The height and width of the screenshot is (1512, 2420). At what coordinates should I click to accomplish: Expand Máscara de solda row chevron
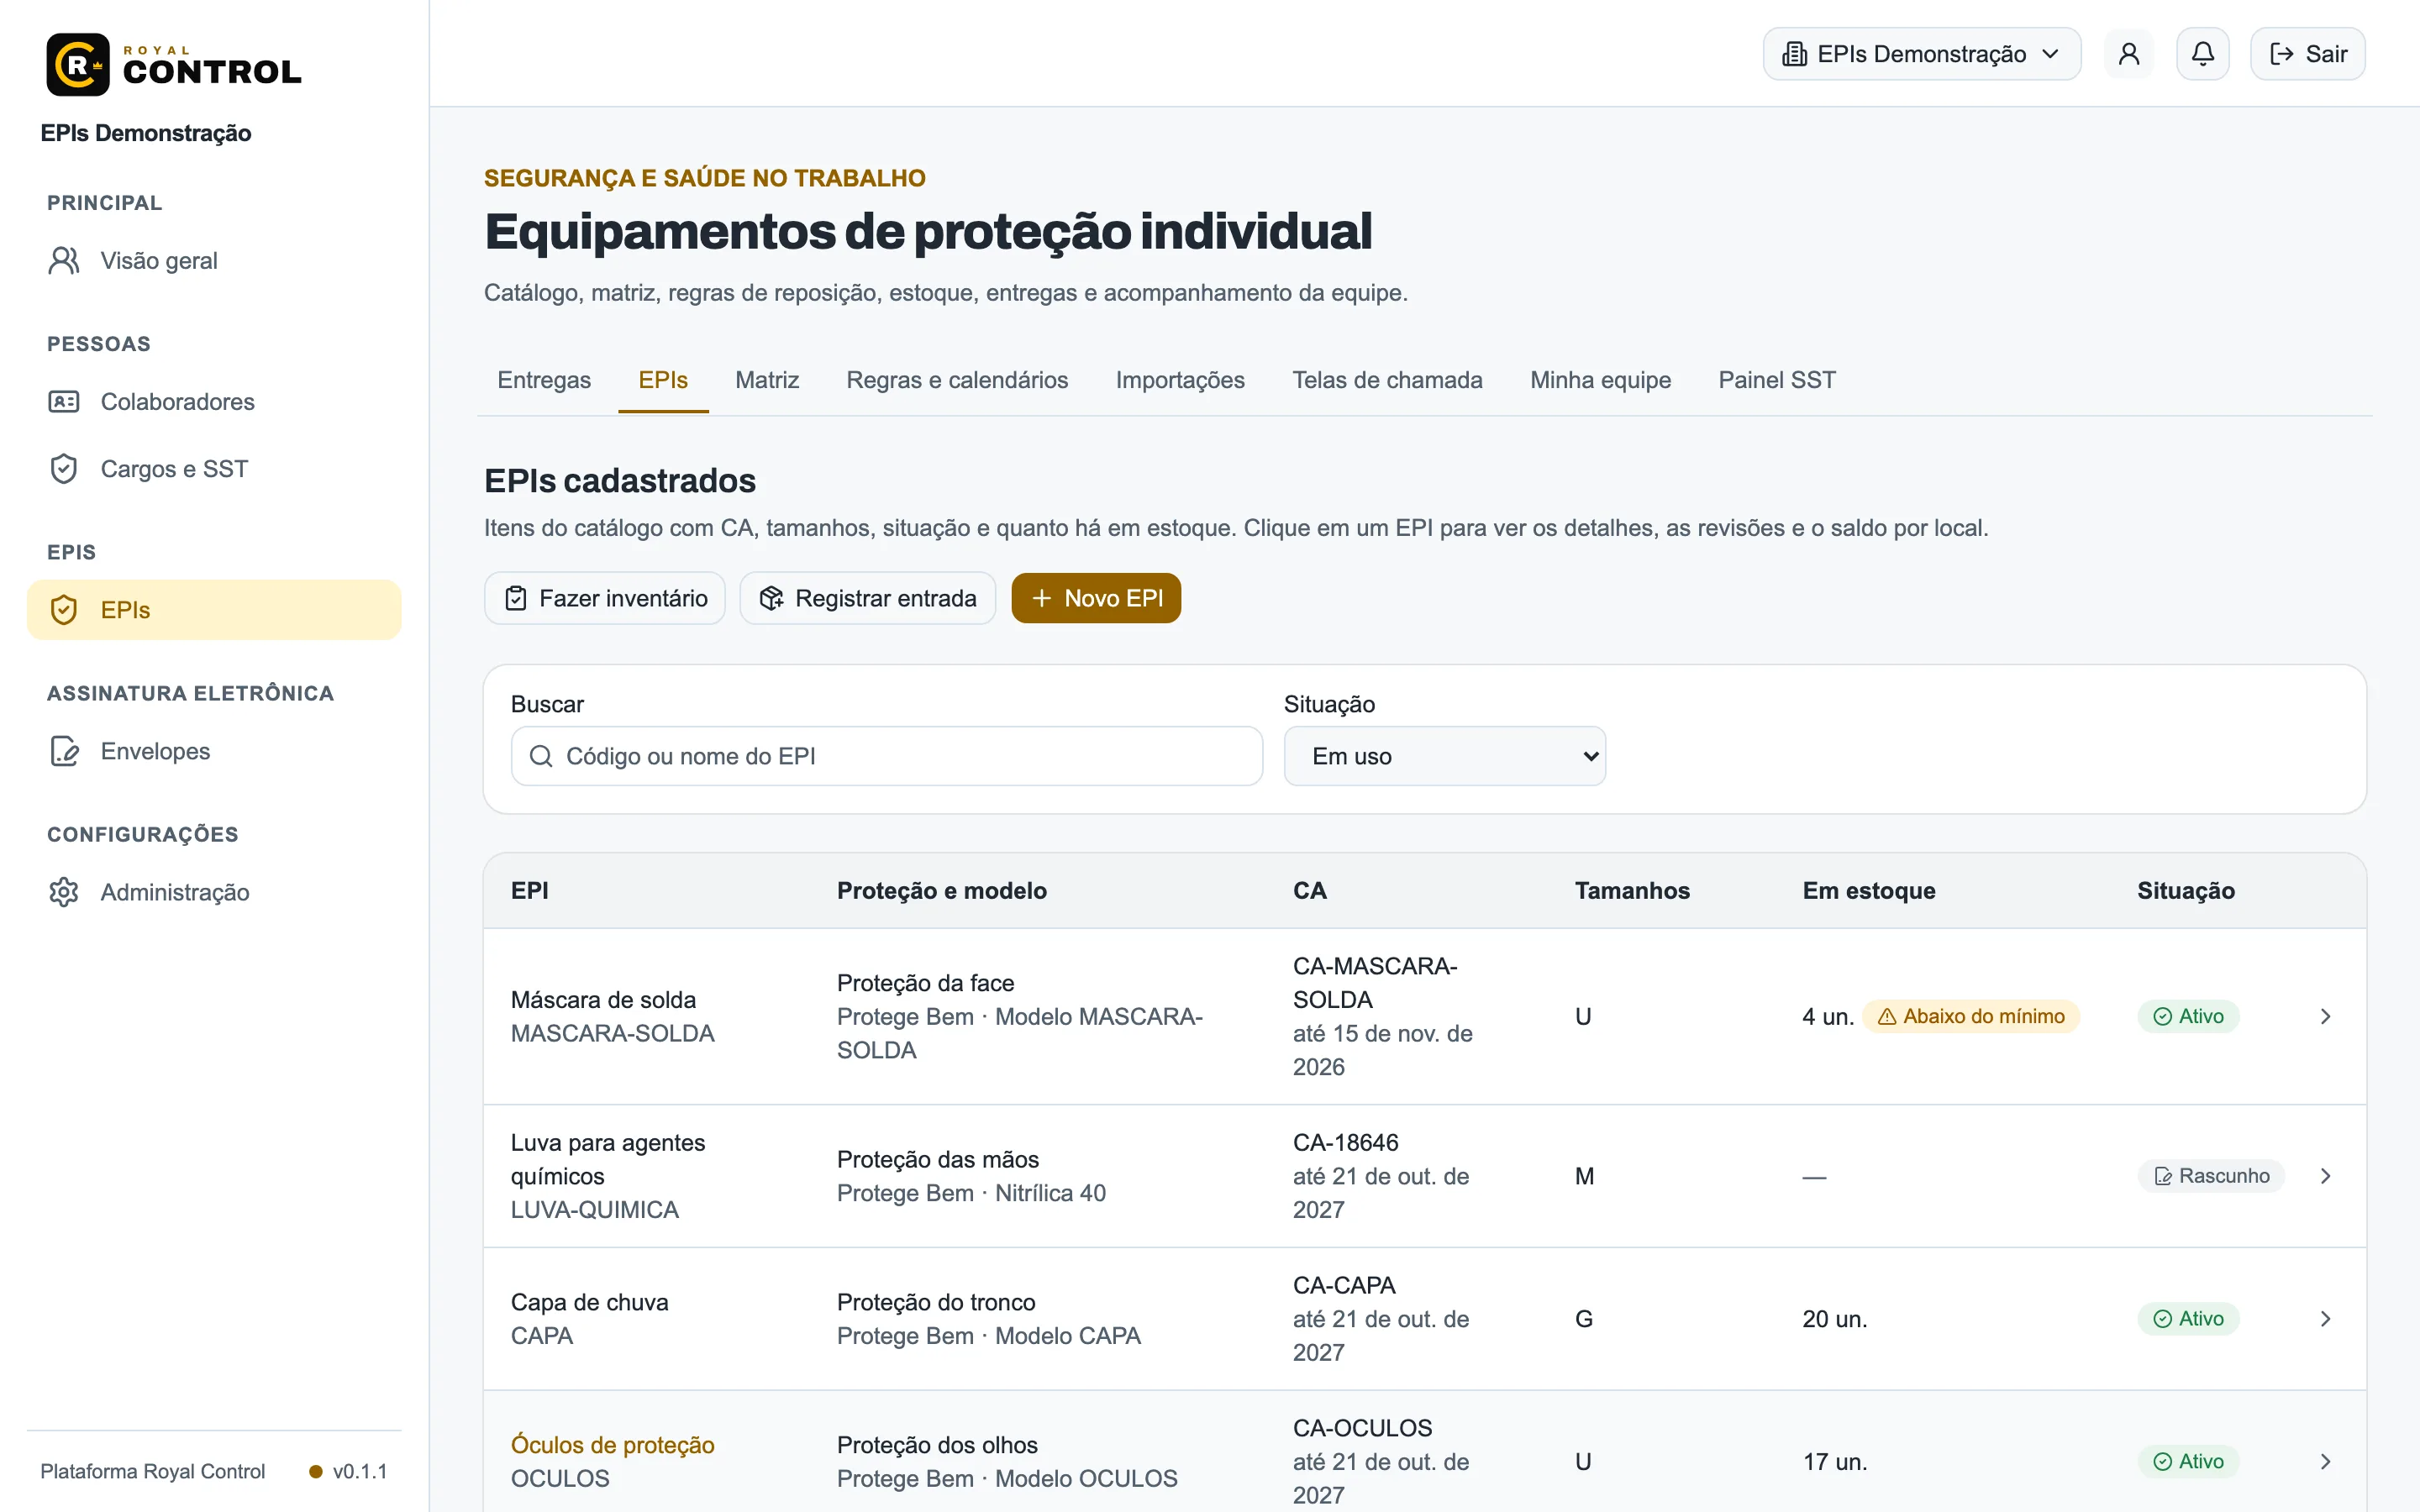pyautogui.click(x=2325, y=1016)
